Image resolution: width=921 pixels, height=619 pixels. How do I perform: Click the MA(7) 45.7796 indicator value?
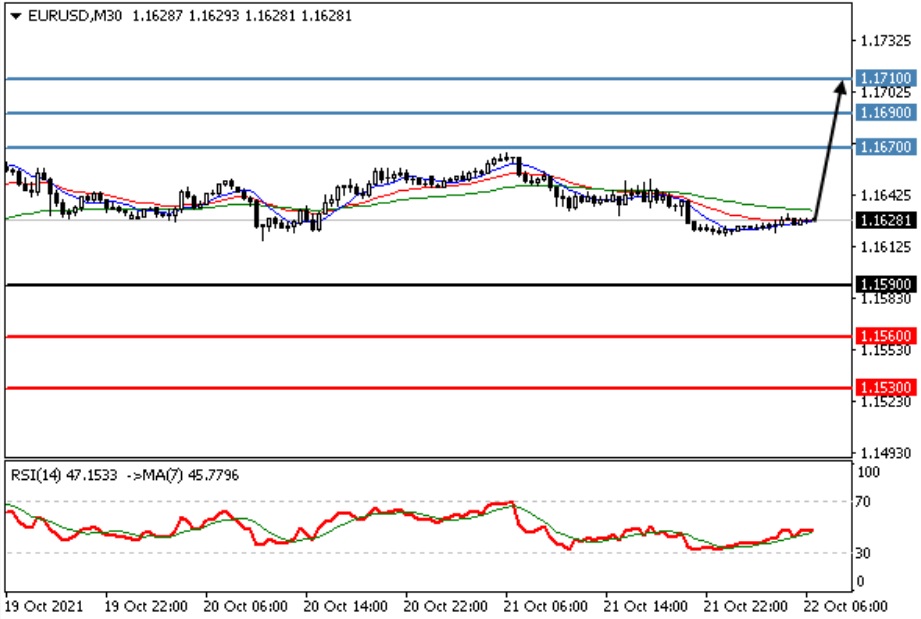click(x=190, y=475)
